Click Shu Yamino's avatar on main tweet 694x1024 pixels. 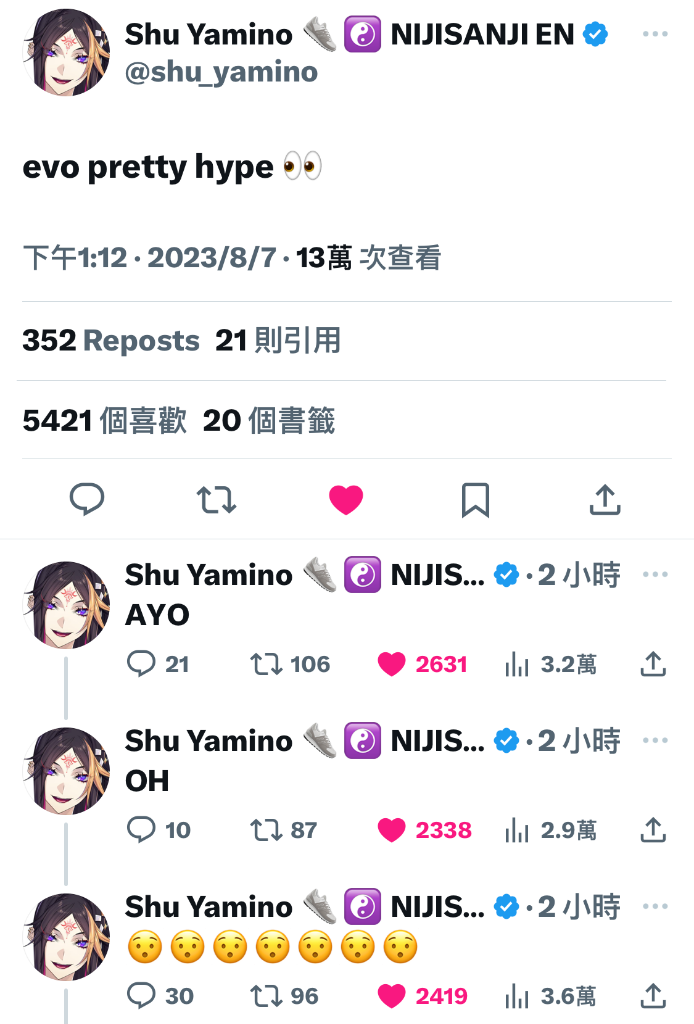(66, 52)
